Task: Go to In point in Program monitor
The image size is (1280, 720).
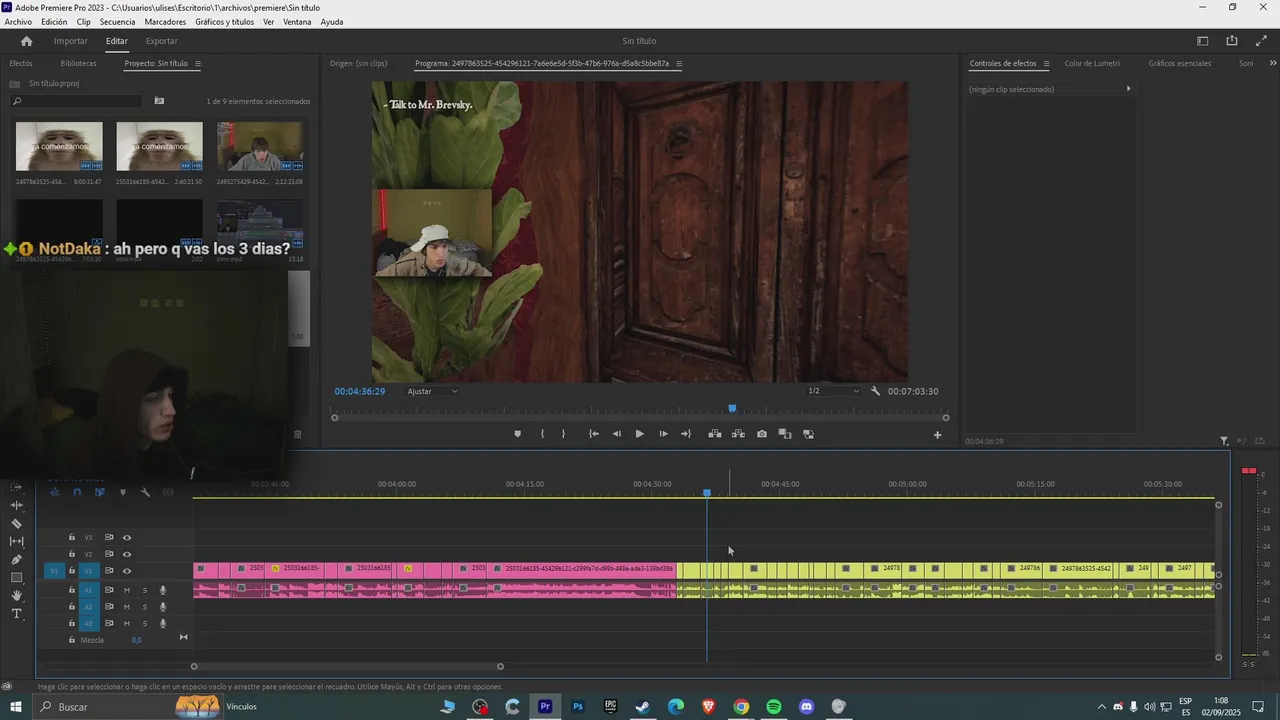Action: click(x=593, y=434)
